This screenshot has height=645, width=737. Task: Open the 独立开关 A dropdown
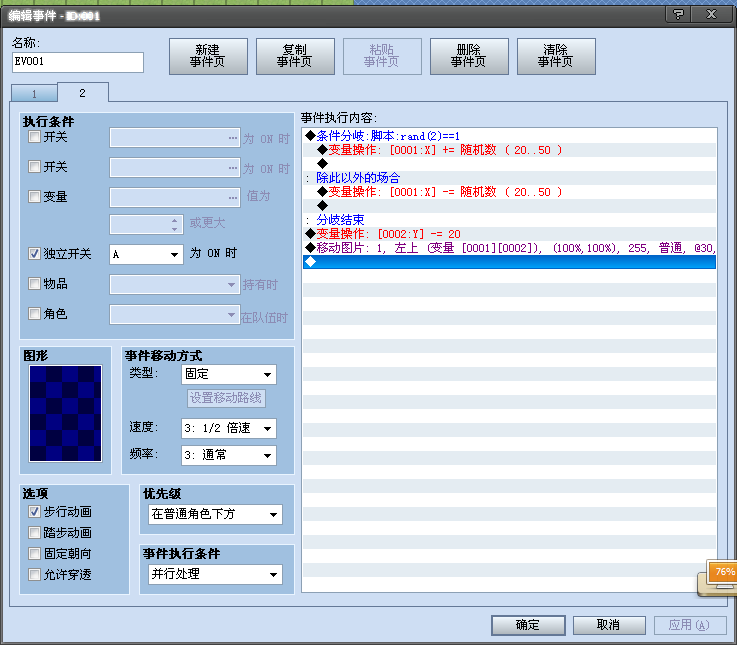coord(146,254)
